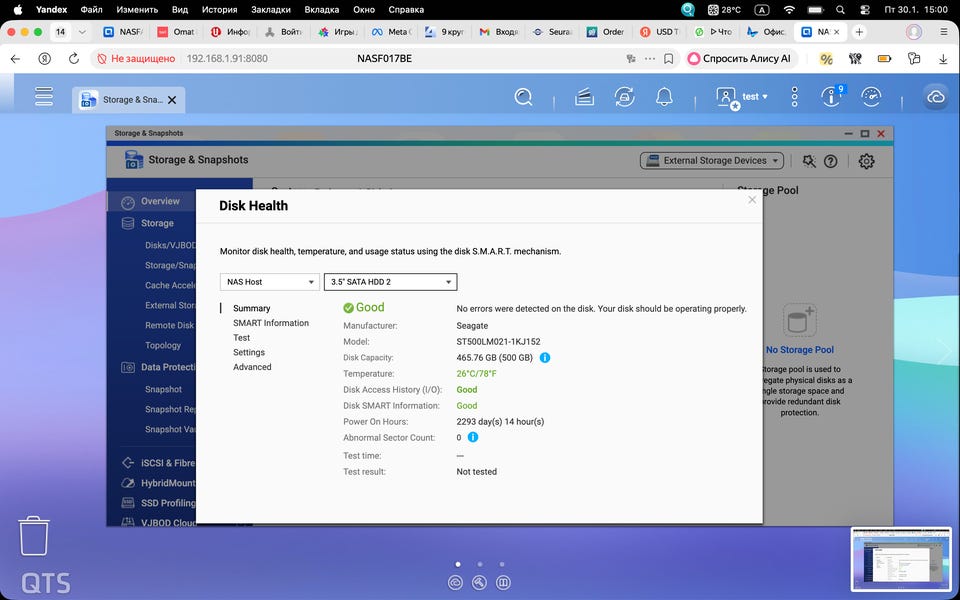Close the Disk Health dialog

pyautogui.click(x=752, y=200)
